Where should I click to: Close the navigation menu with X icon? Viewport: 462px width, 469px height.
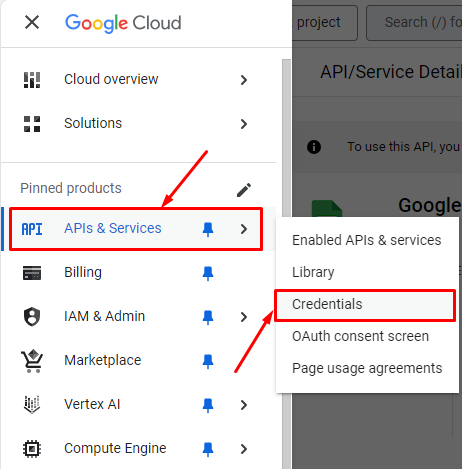[32, 22]
